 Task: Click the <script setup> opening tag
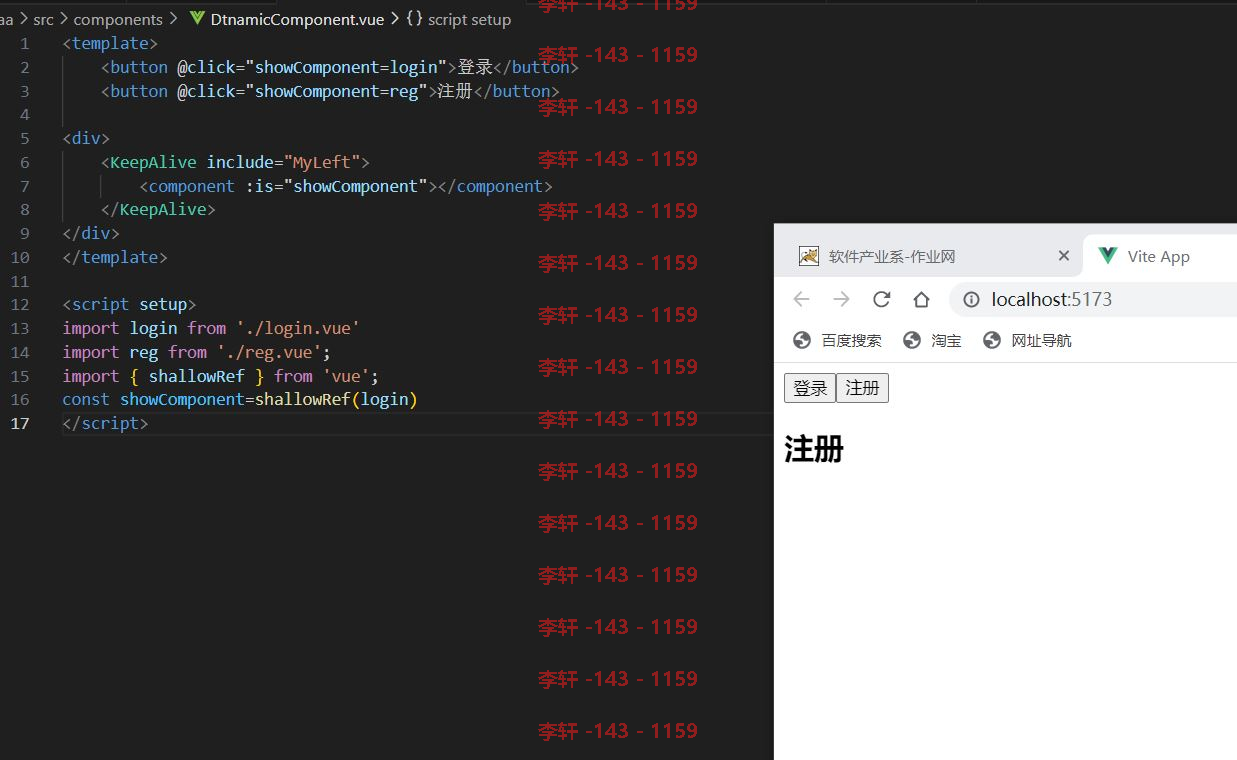pyautogui.click(x=129, y=304)
